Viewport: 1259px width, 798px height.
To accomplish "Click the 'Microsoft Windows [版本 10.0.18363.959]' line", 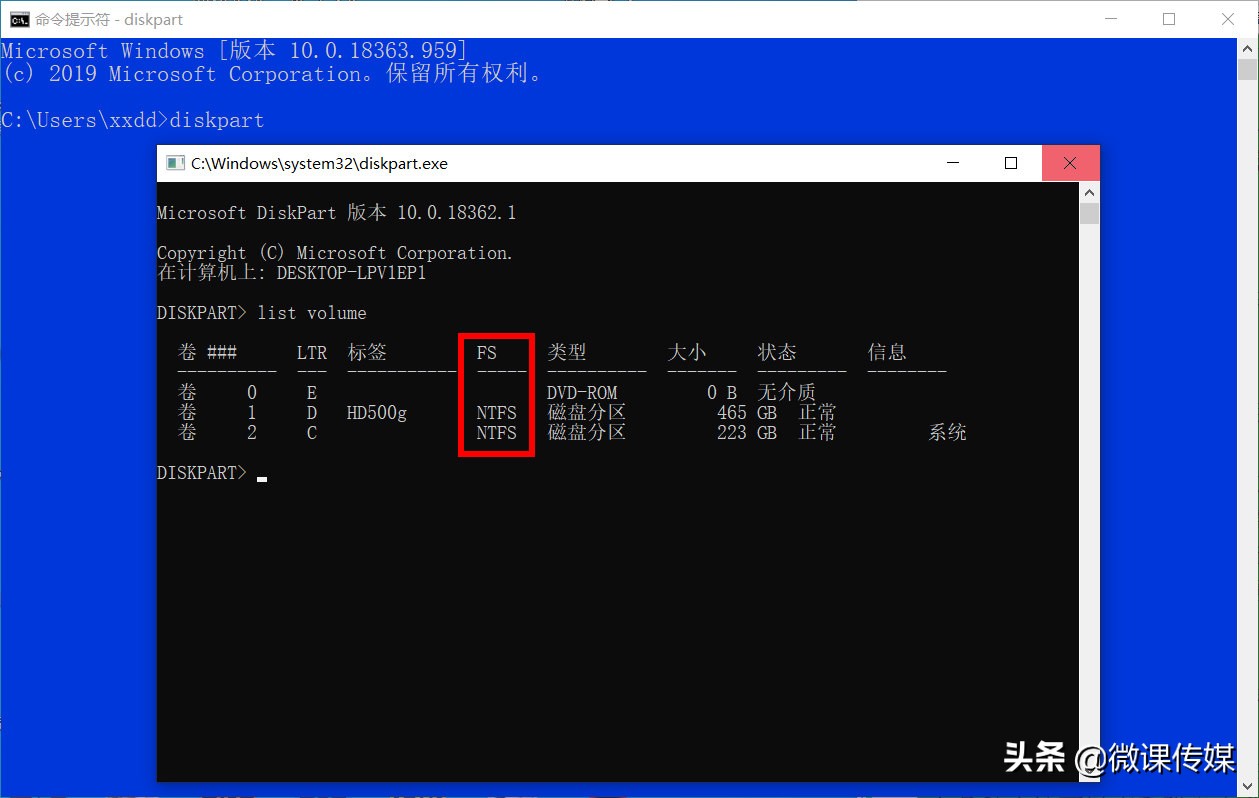I will [x=234, y=51].
